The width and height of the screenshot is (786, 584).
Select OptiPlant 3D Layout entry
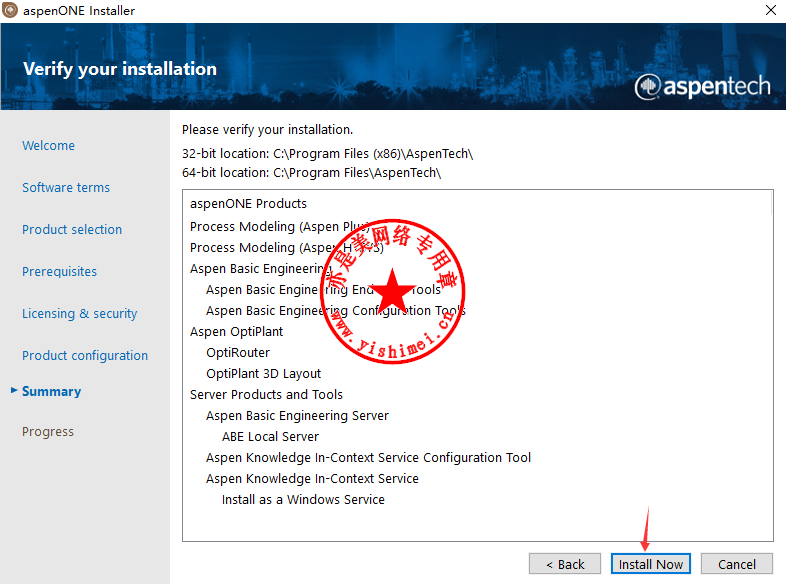click(x=263, y=374)
